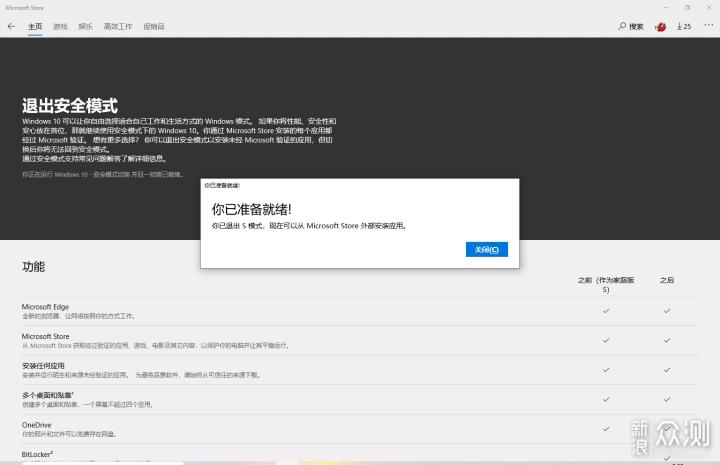The height and width of the screenshot is (465, 720).
Task: Select the OneDrive feature row title
Action: click(x=36, y=425)
